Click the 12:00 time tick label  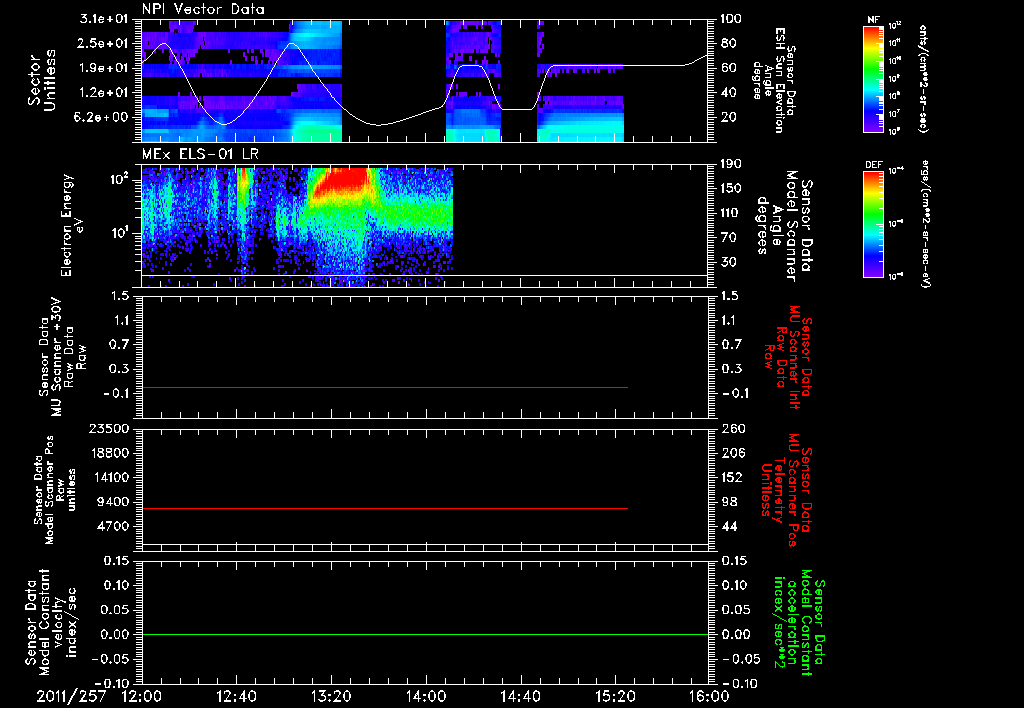coord(142,696)
